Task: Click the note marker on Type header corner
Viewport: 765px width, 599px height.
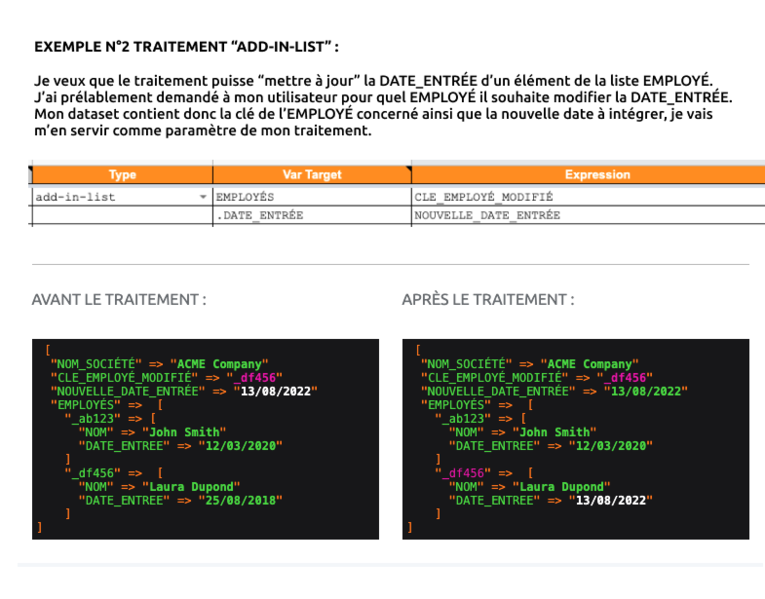Action: pyautogui.click(x=30, y=169)
